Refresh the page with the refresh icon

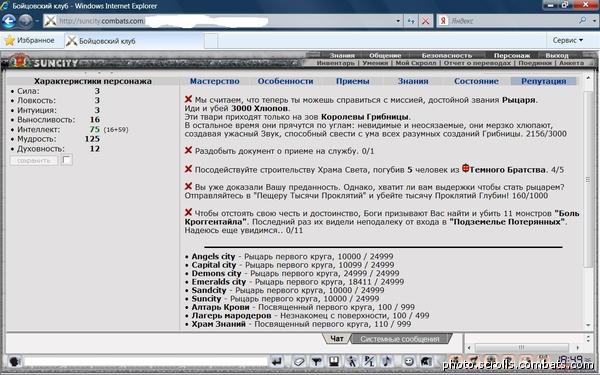pyautogui.click(x=411, y=21)
